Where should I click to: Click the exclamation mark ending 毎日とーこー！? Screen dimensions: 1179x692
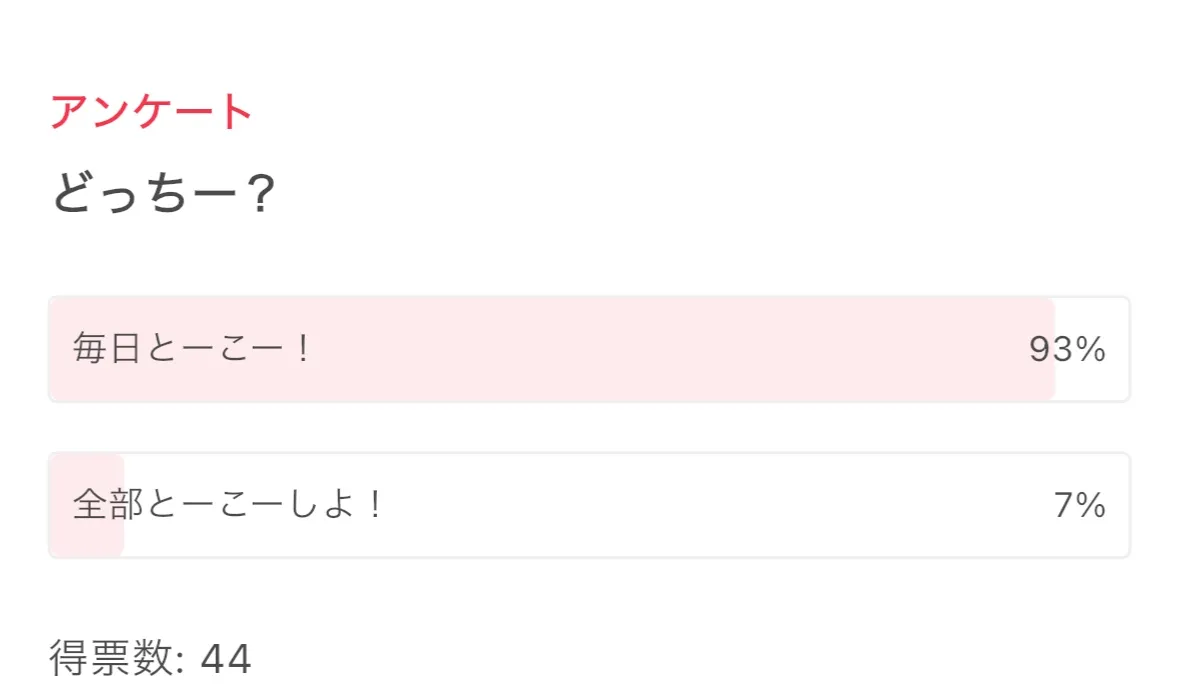303,350
